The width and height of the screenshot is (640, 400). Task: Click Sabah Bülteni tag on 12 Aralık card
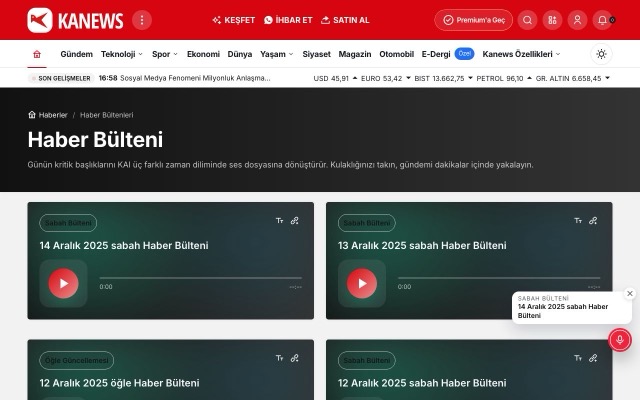click(x=367, y=360)
